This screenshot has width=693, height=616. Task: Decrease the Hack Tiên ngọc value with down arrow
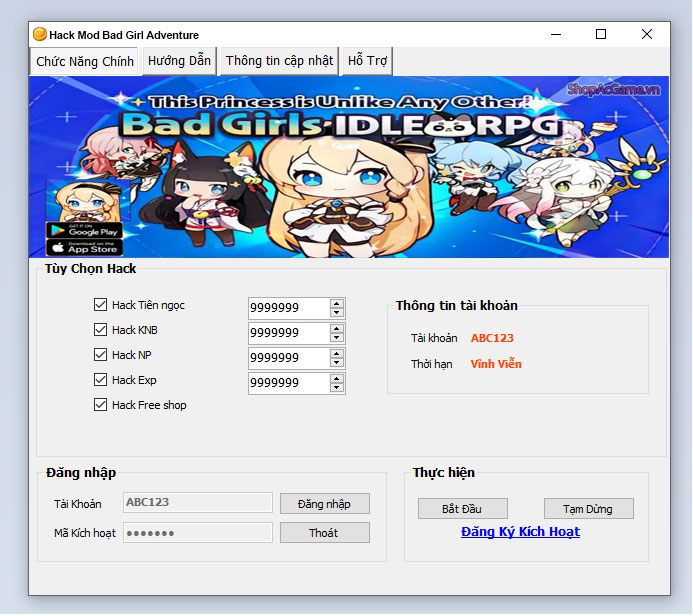click(337, 312)
